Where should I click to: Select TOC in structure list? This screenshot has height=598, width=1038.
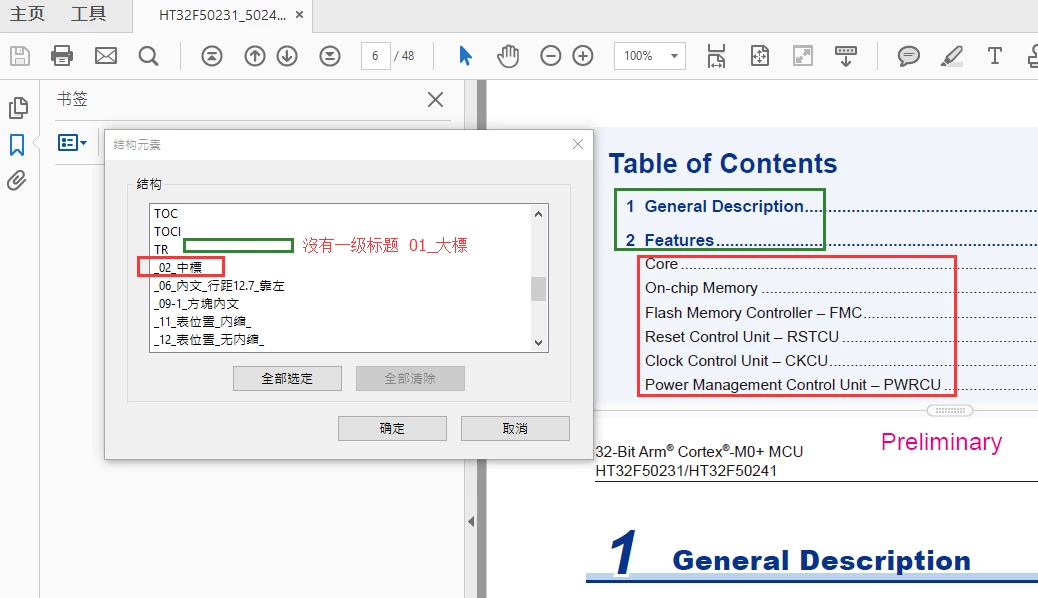(x=166, y=213)
